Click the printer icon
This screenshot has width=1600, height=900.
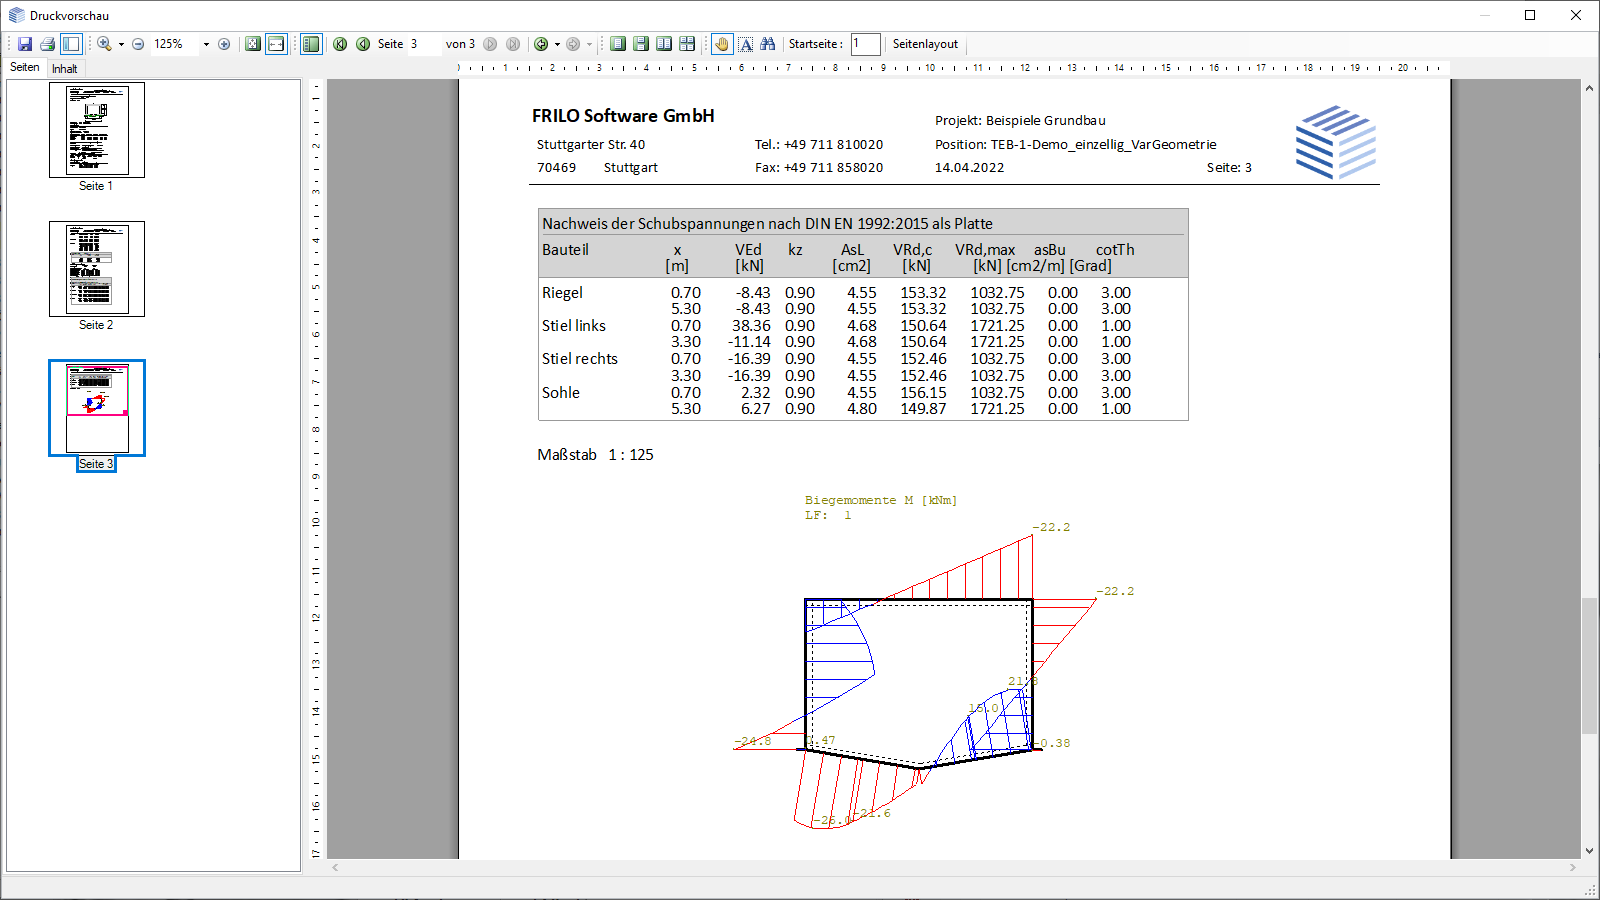pyautogui.click(x=47, y=44)
